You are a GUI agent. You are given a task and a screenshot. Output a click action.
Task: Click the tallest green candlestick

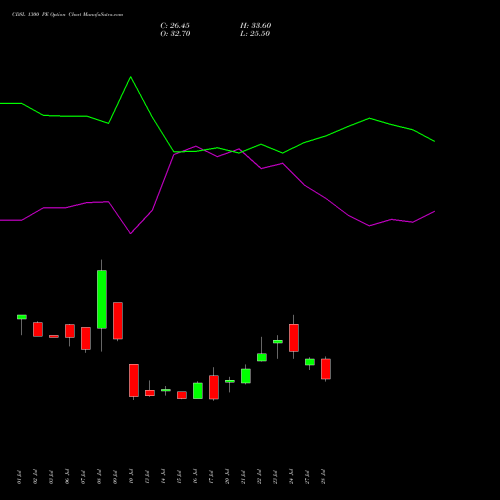(102, 299)
